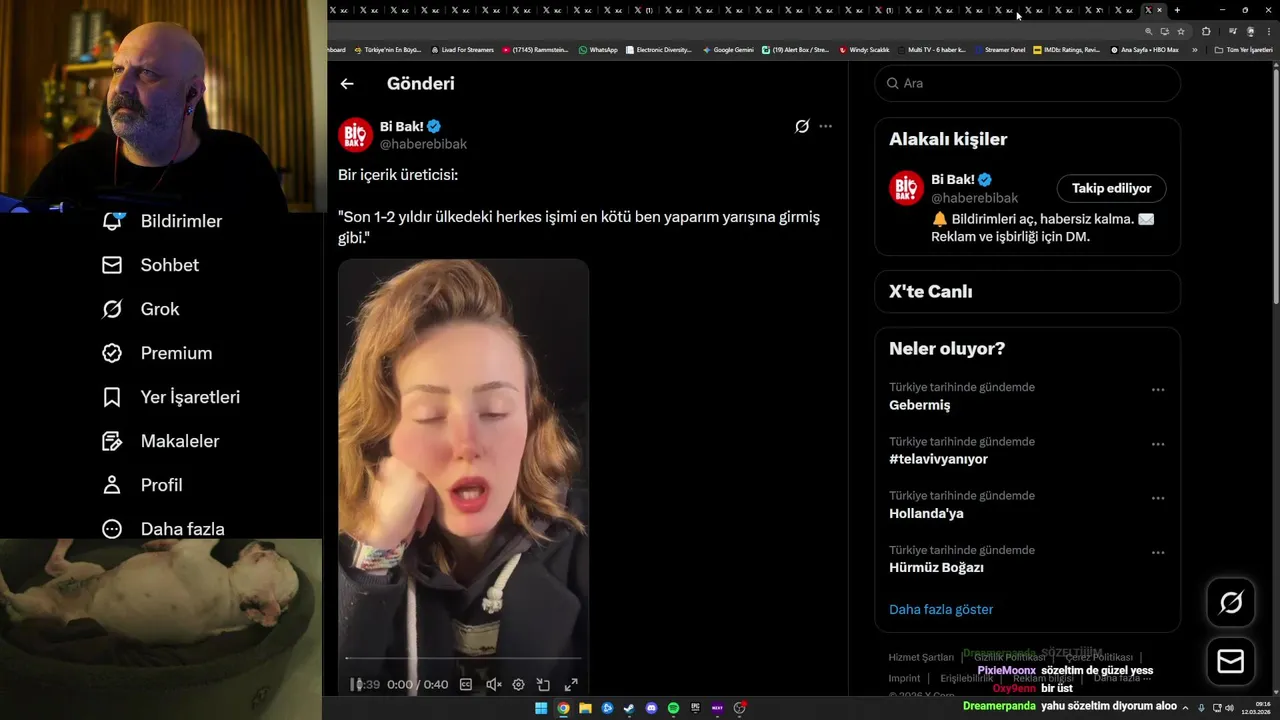
Task: Open Premium from the sidebar
Action: (x=157, y=353)
